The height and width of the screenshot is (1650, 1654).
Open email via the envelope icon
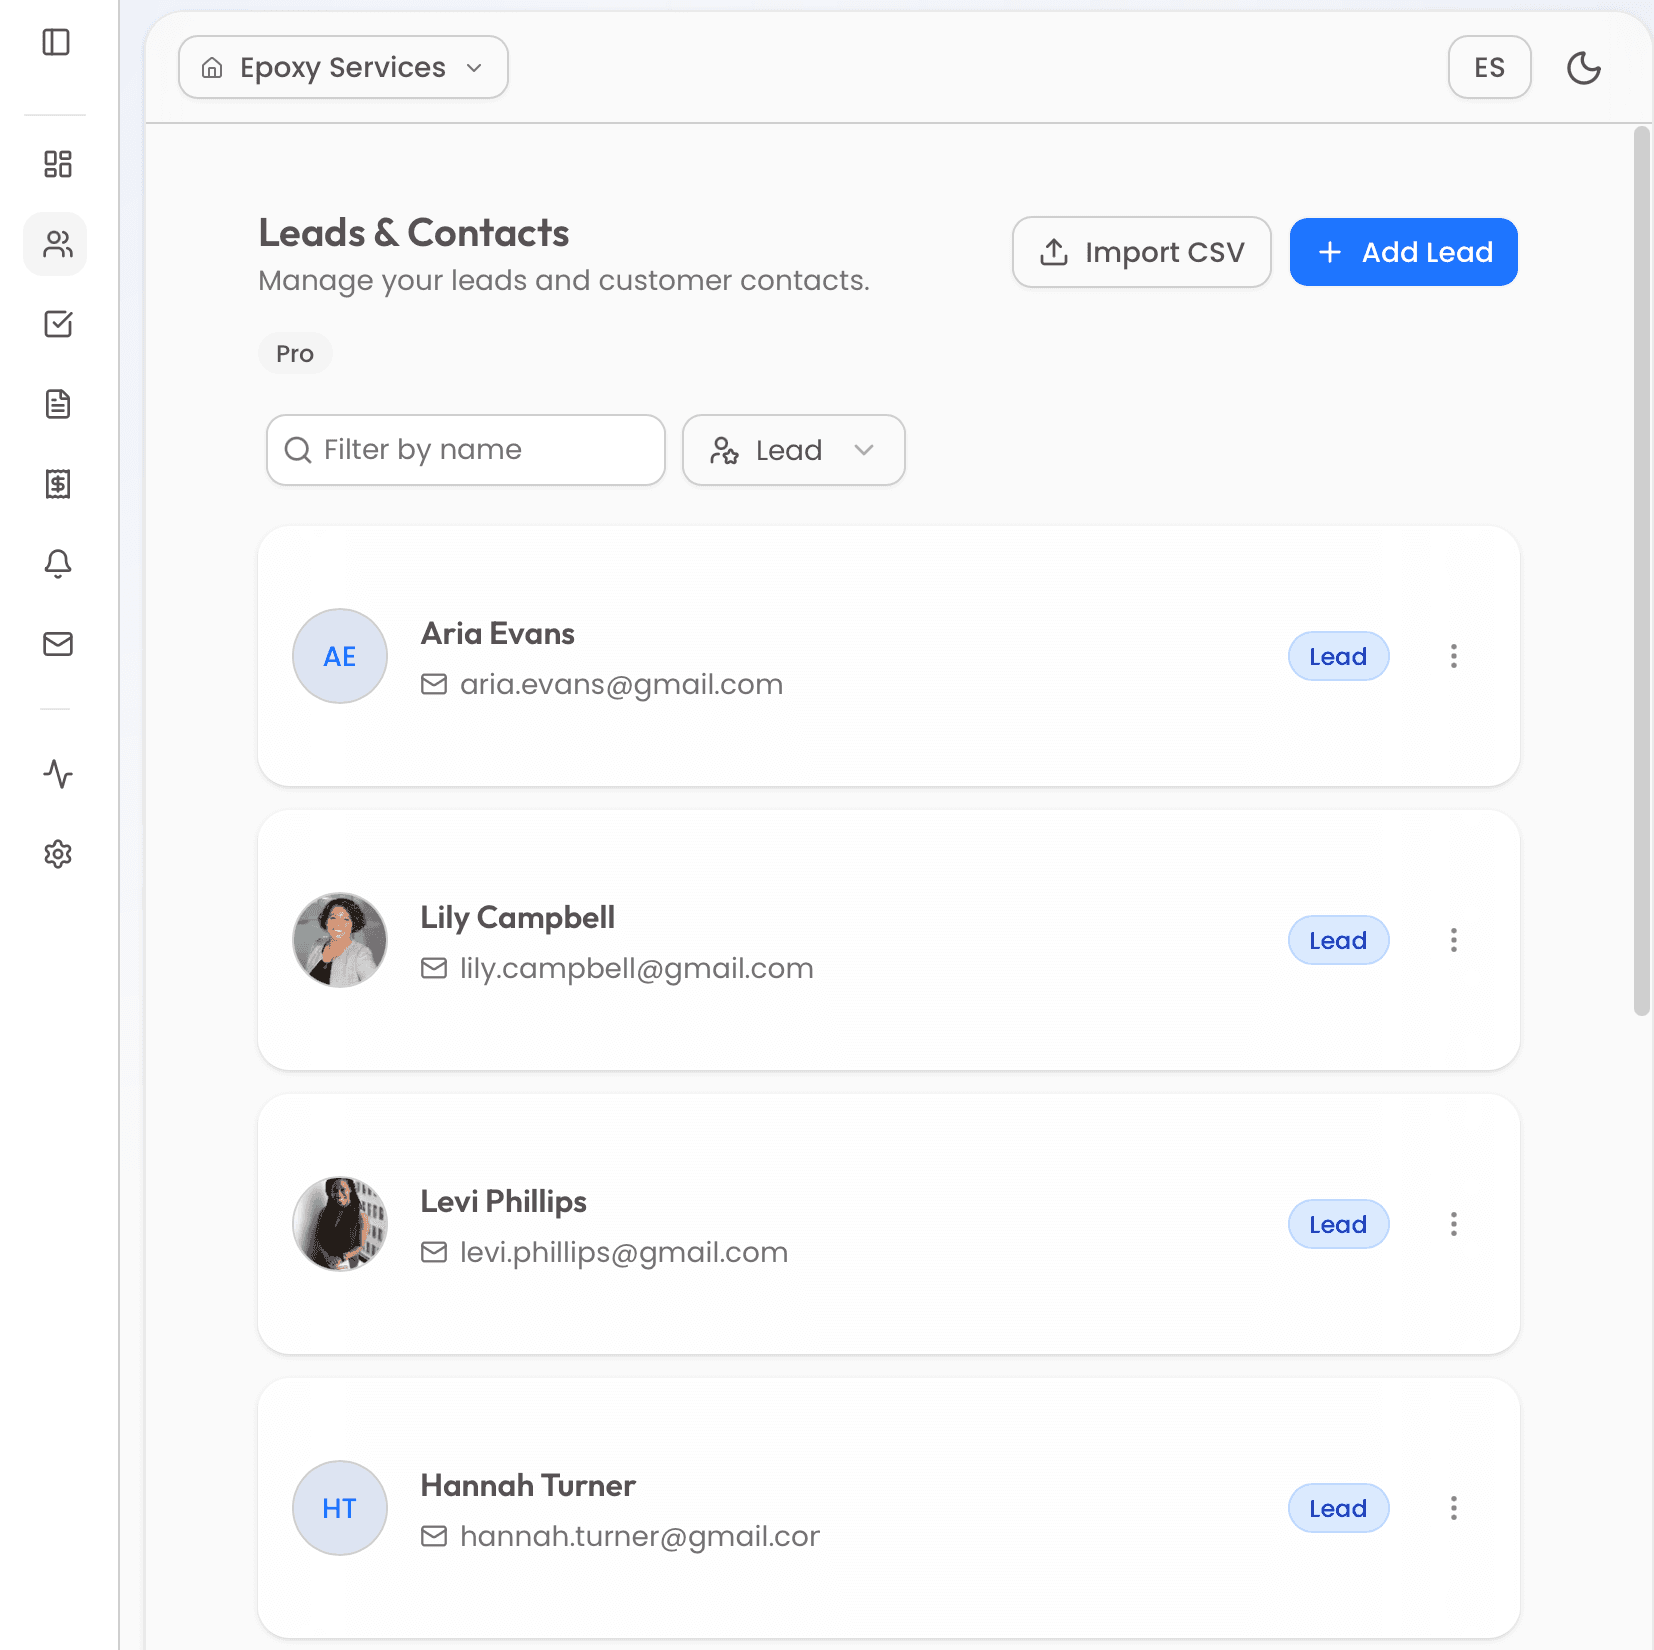click(58, 644)
